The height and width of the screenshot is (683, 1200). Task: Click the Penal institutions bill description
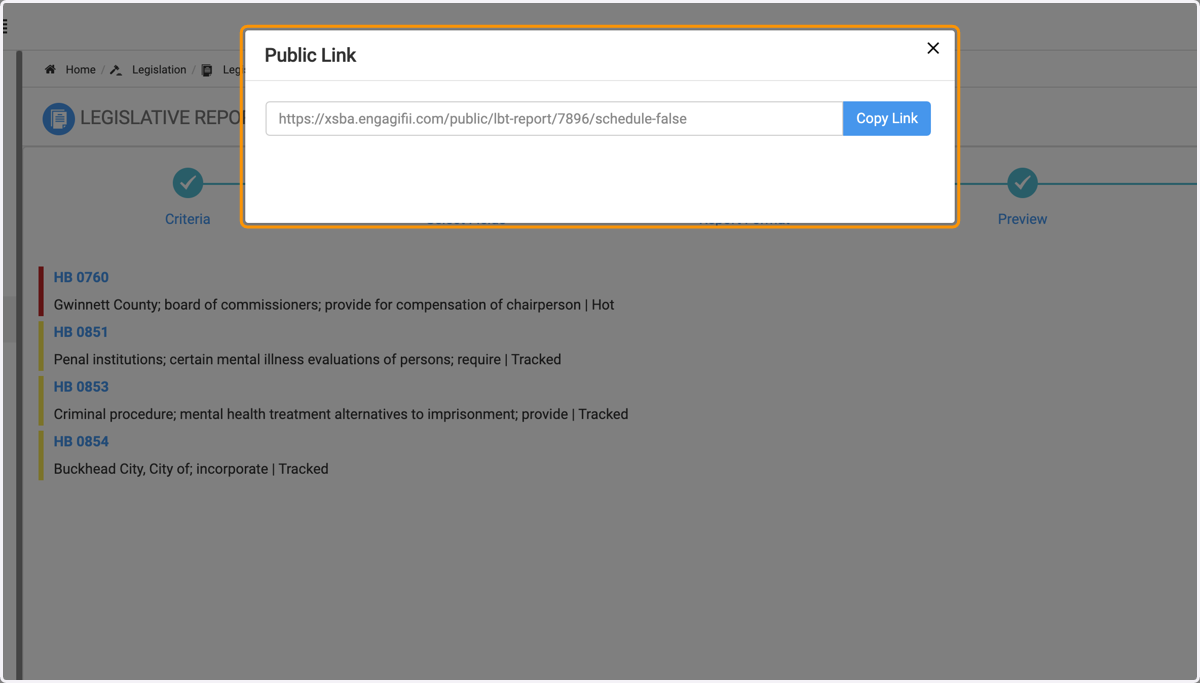click(307, 359)
